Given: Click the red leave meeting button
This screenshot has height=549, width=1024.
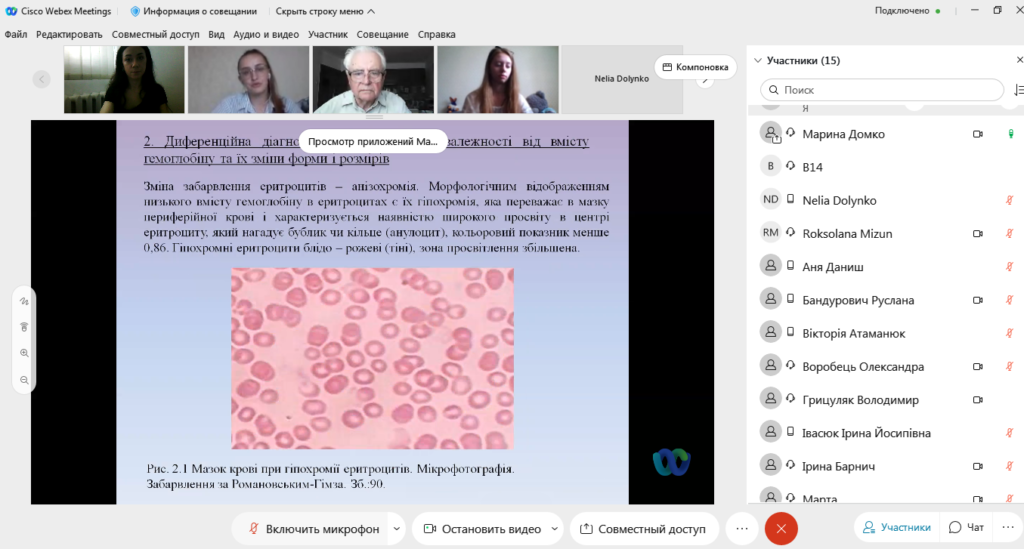Looking at the screenshot, I should click(x=781, y=529).
